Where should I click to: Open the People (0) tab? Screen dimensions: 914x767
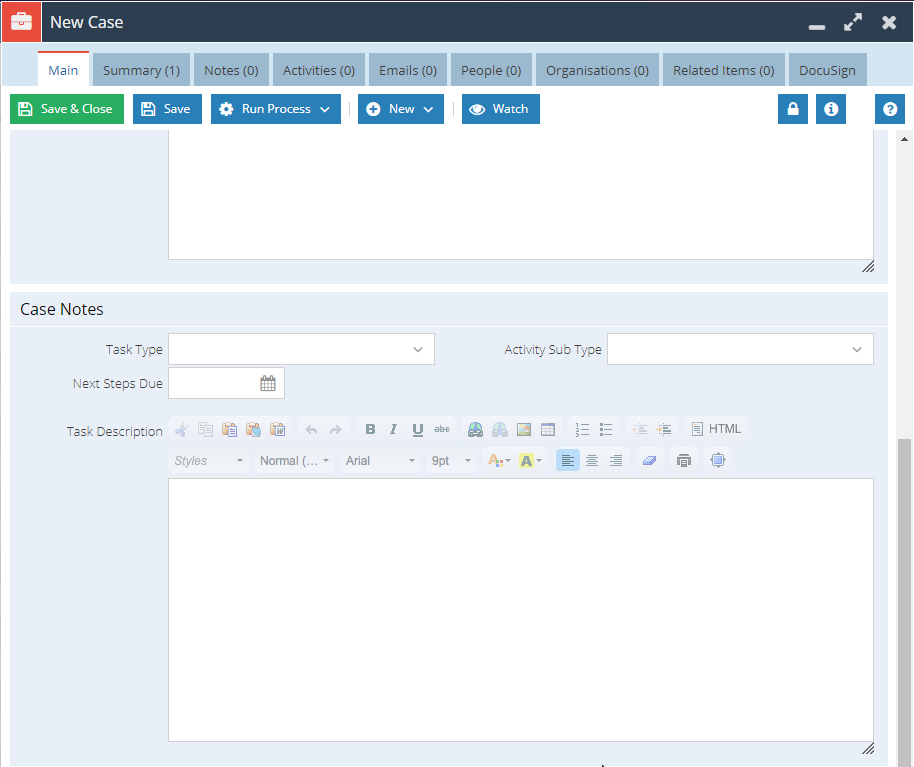[x=491, y=70]
